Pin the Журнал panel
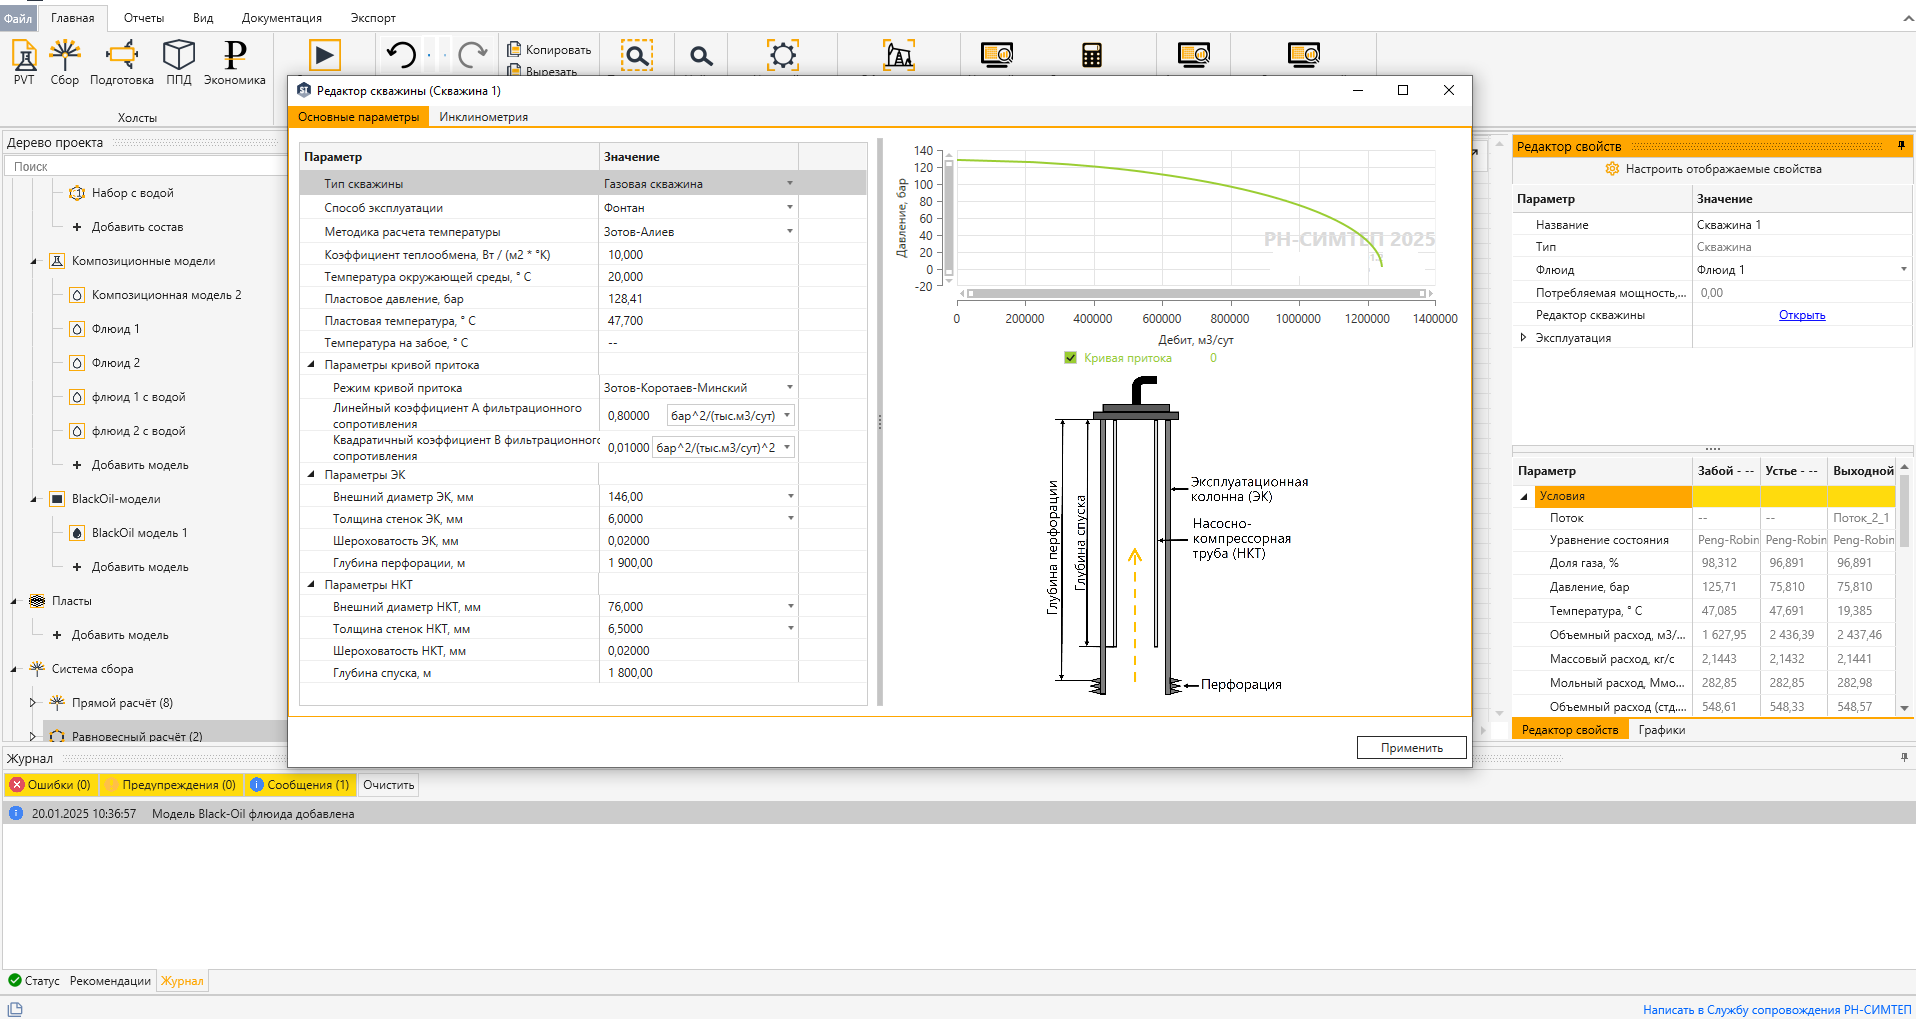The image size is (1916, 1019). tap(1904, 757)
